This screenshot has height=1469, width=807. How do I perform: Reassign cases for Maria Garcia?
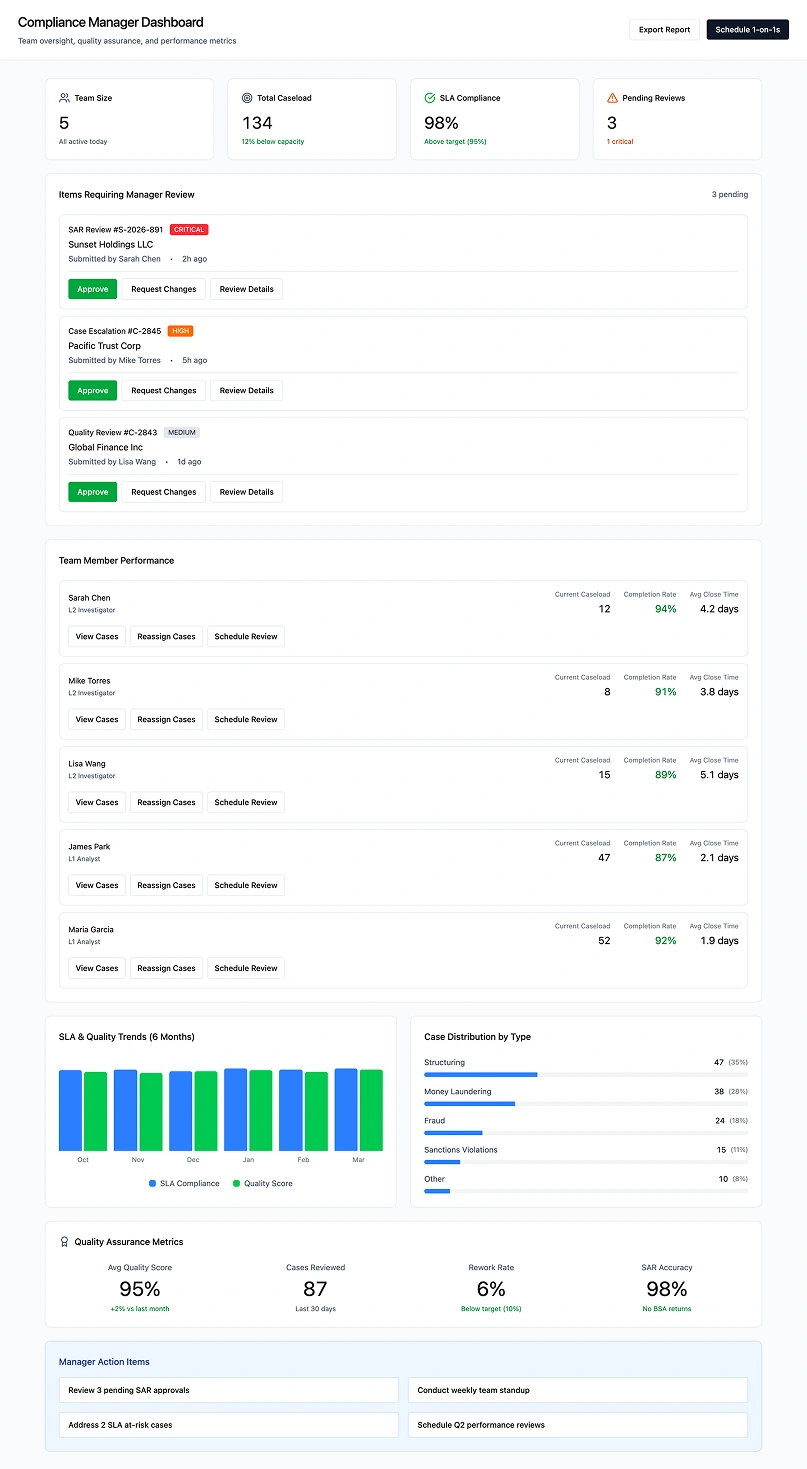(x=166, y=968)
